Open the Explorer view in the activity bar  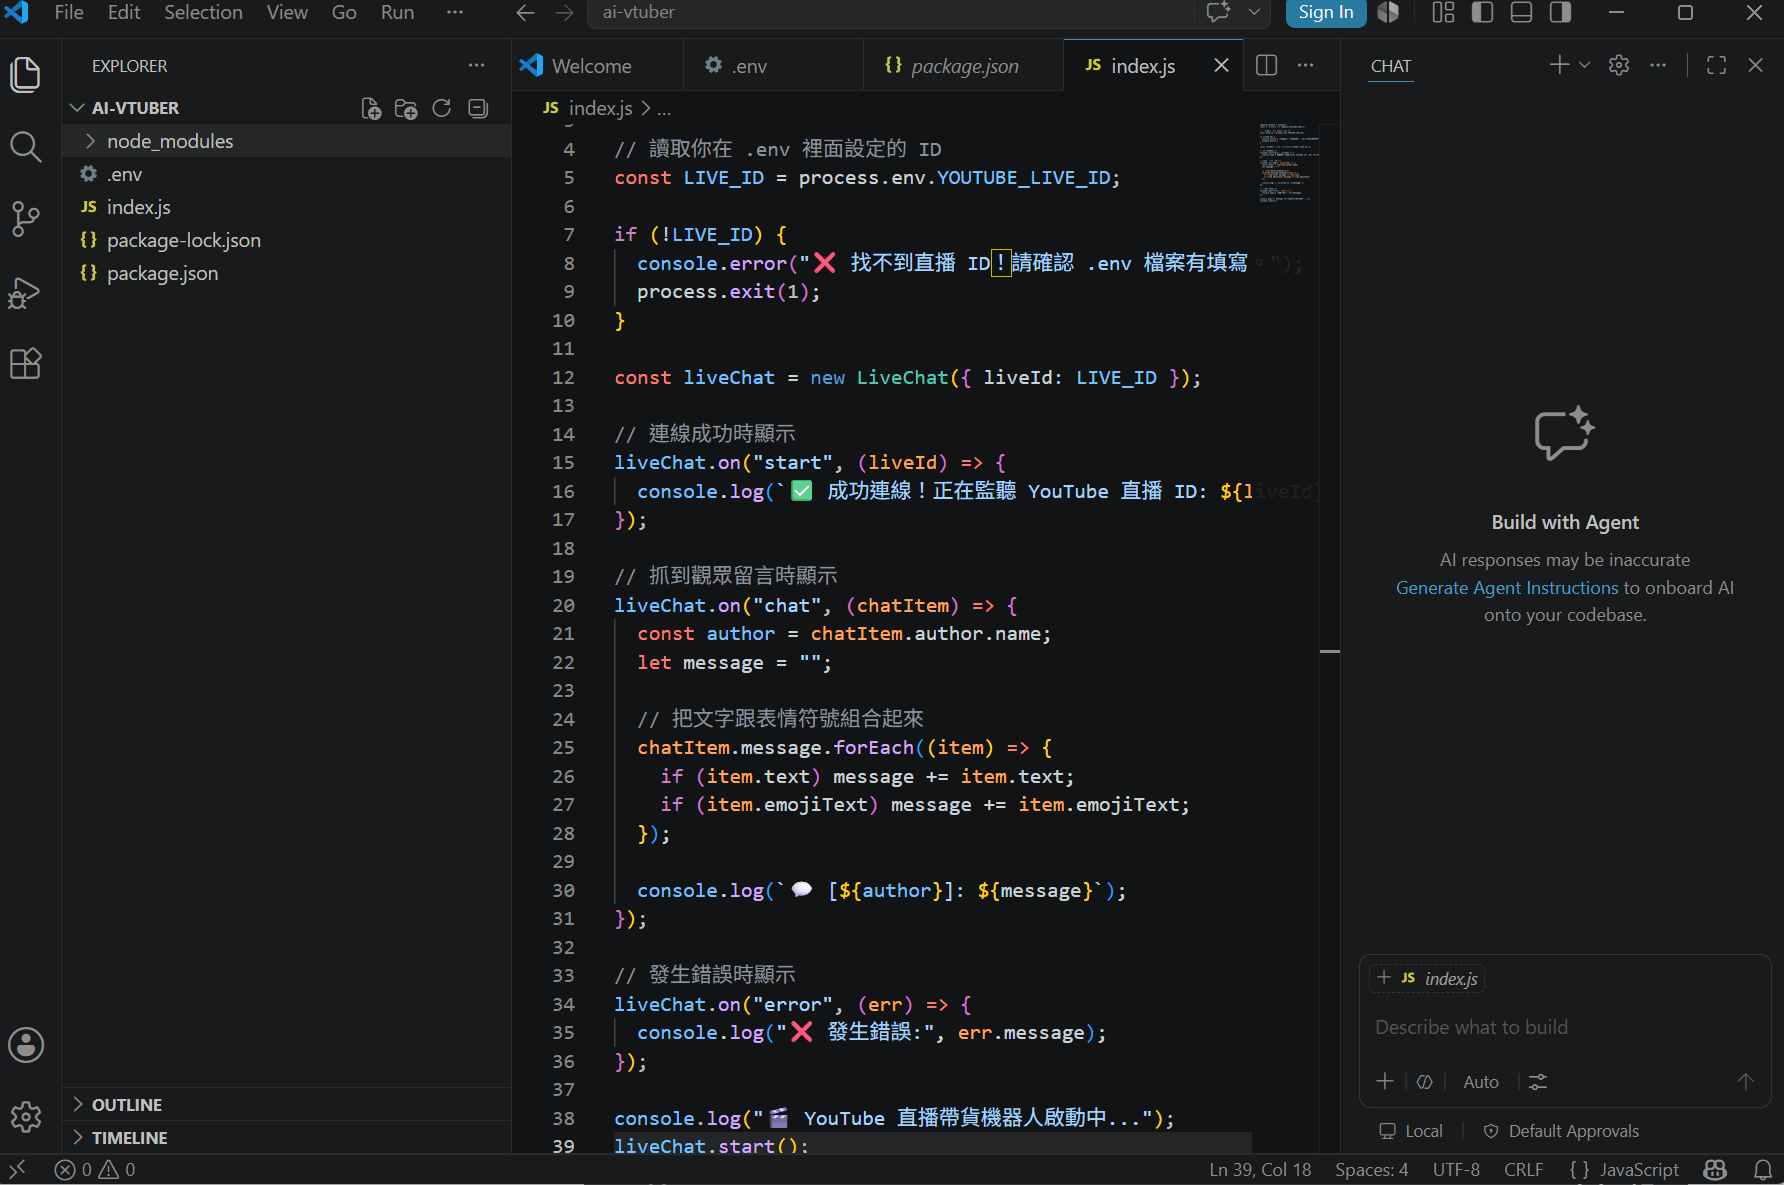pyautogui.click(x=25, y=75)
